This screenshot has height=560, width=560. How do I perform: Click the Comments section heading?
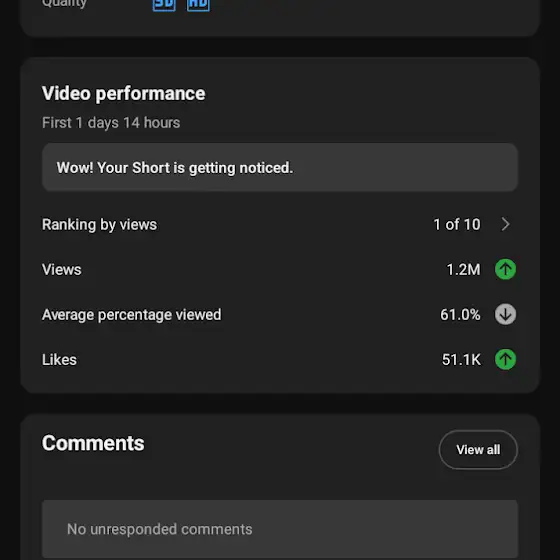pyautogui.click(x=93, y=443)
